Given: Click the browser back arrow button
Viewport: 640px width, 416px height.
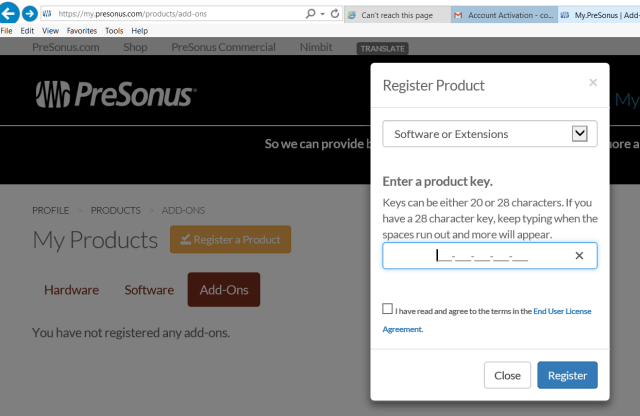Looking at the screenshot, I should (10, 14).
